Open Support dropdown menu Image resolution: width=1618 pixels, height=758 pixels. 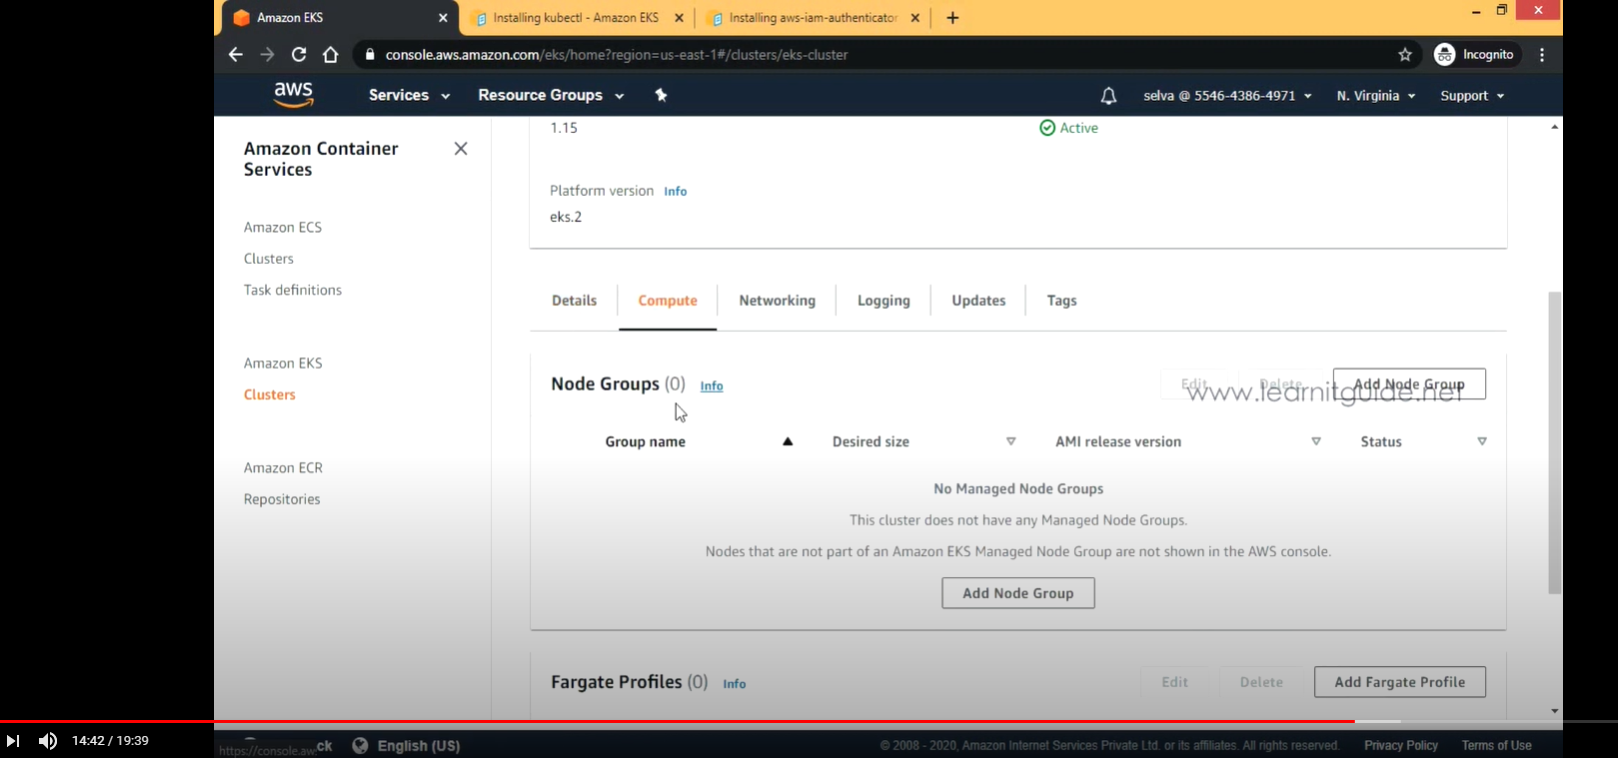tap(1472, 96)
